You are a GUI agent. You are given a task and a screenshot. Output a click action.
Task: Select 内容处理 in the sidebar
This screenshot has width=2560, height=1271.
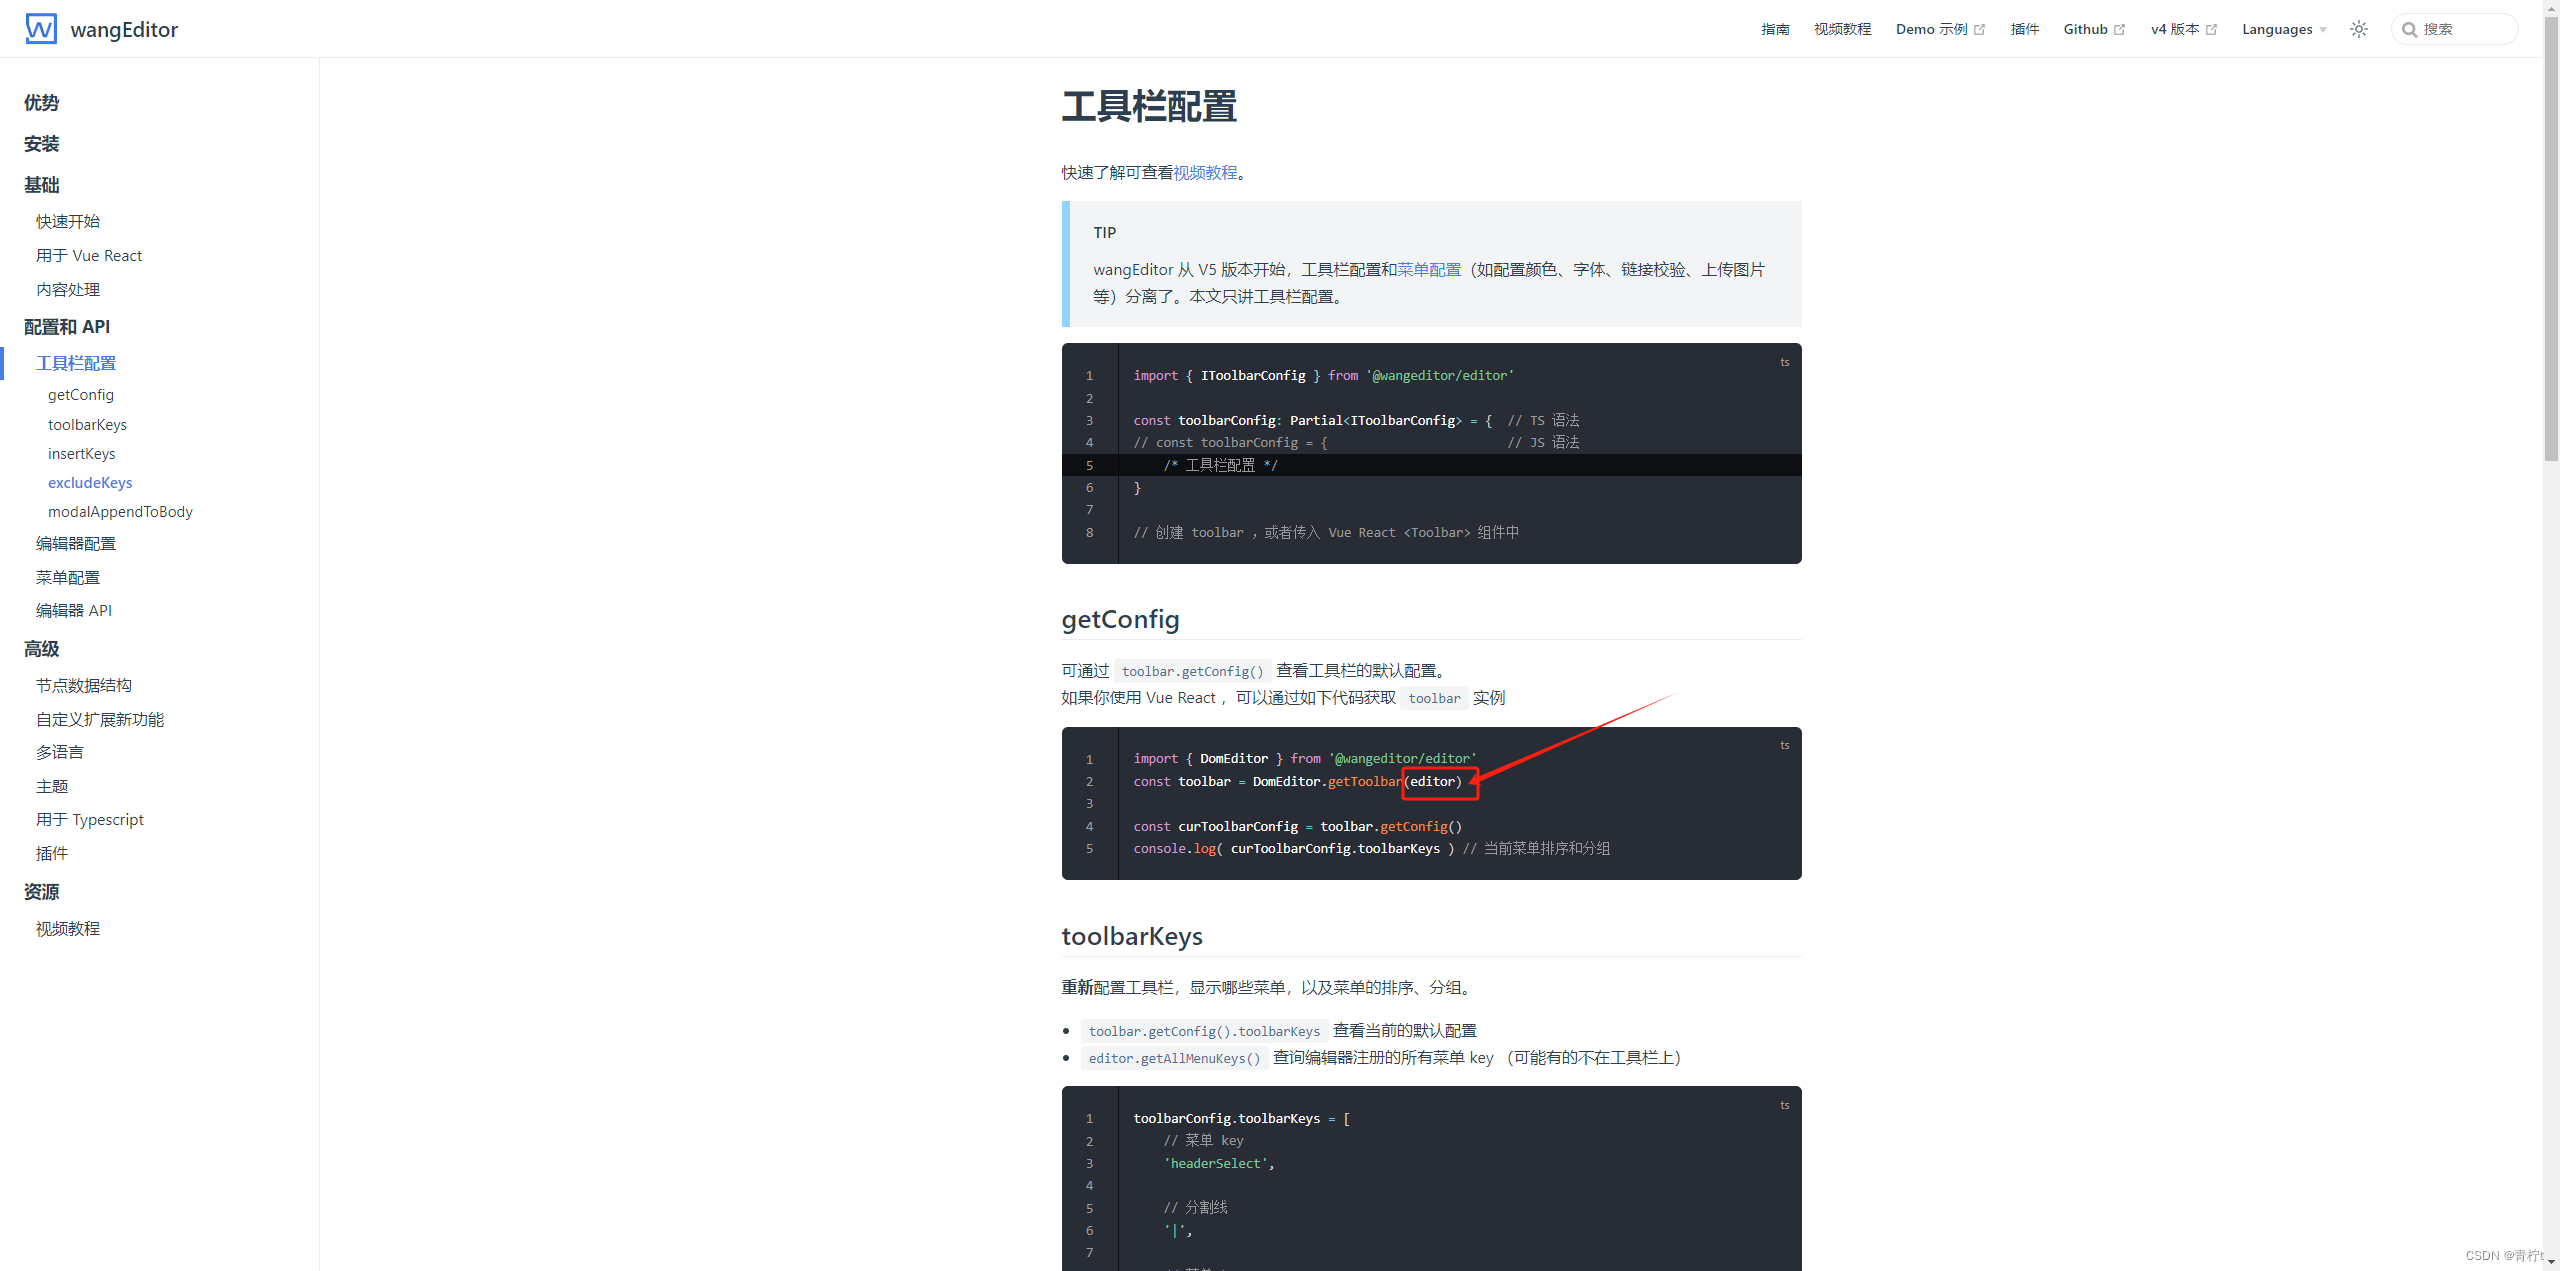(68, 289)
